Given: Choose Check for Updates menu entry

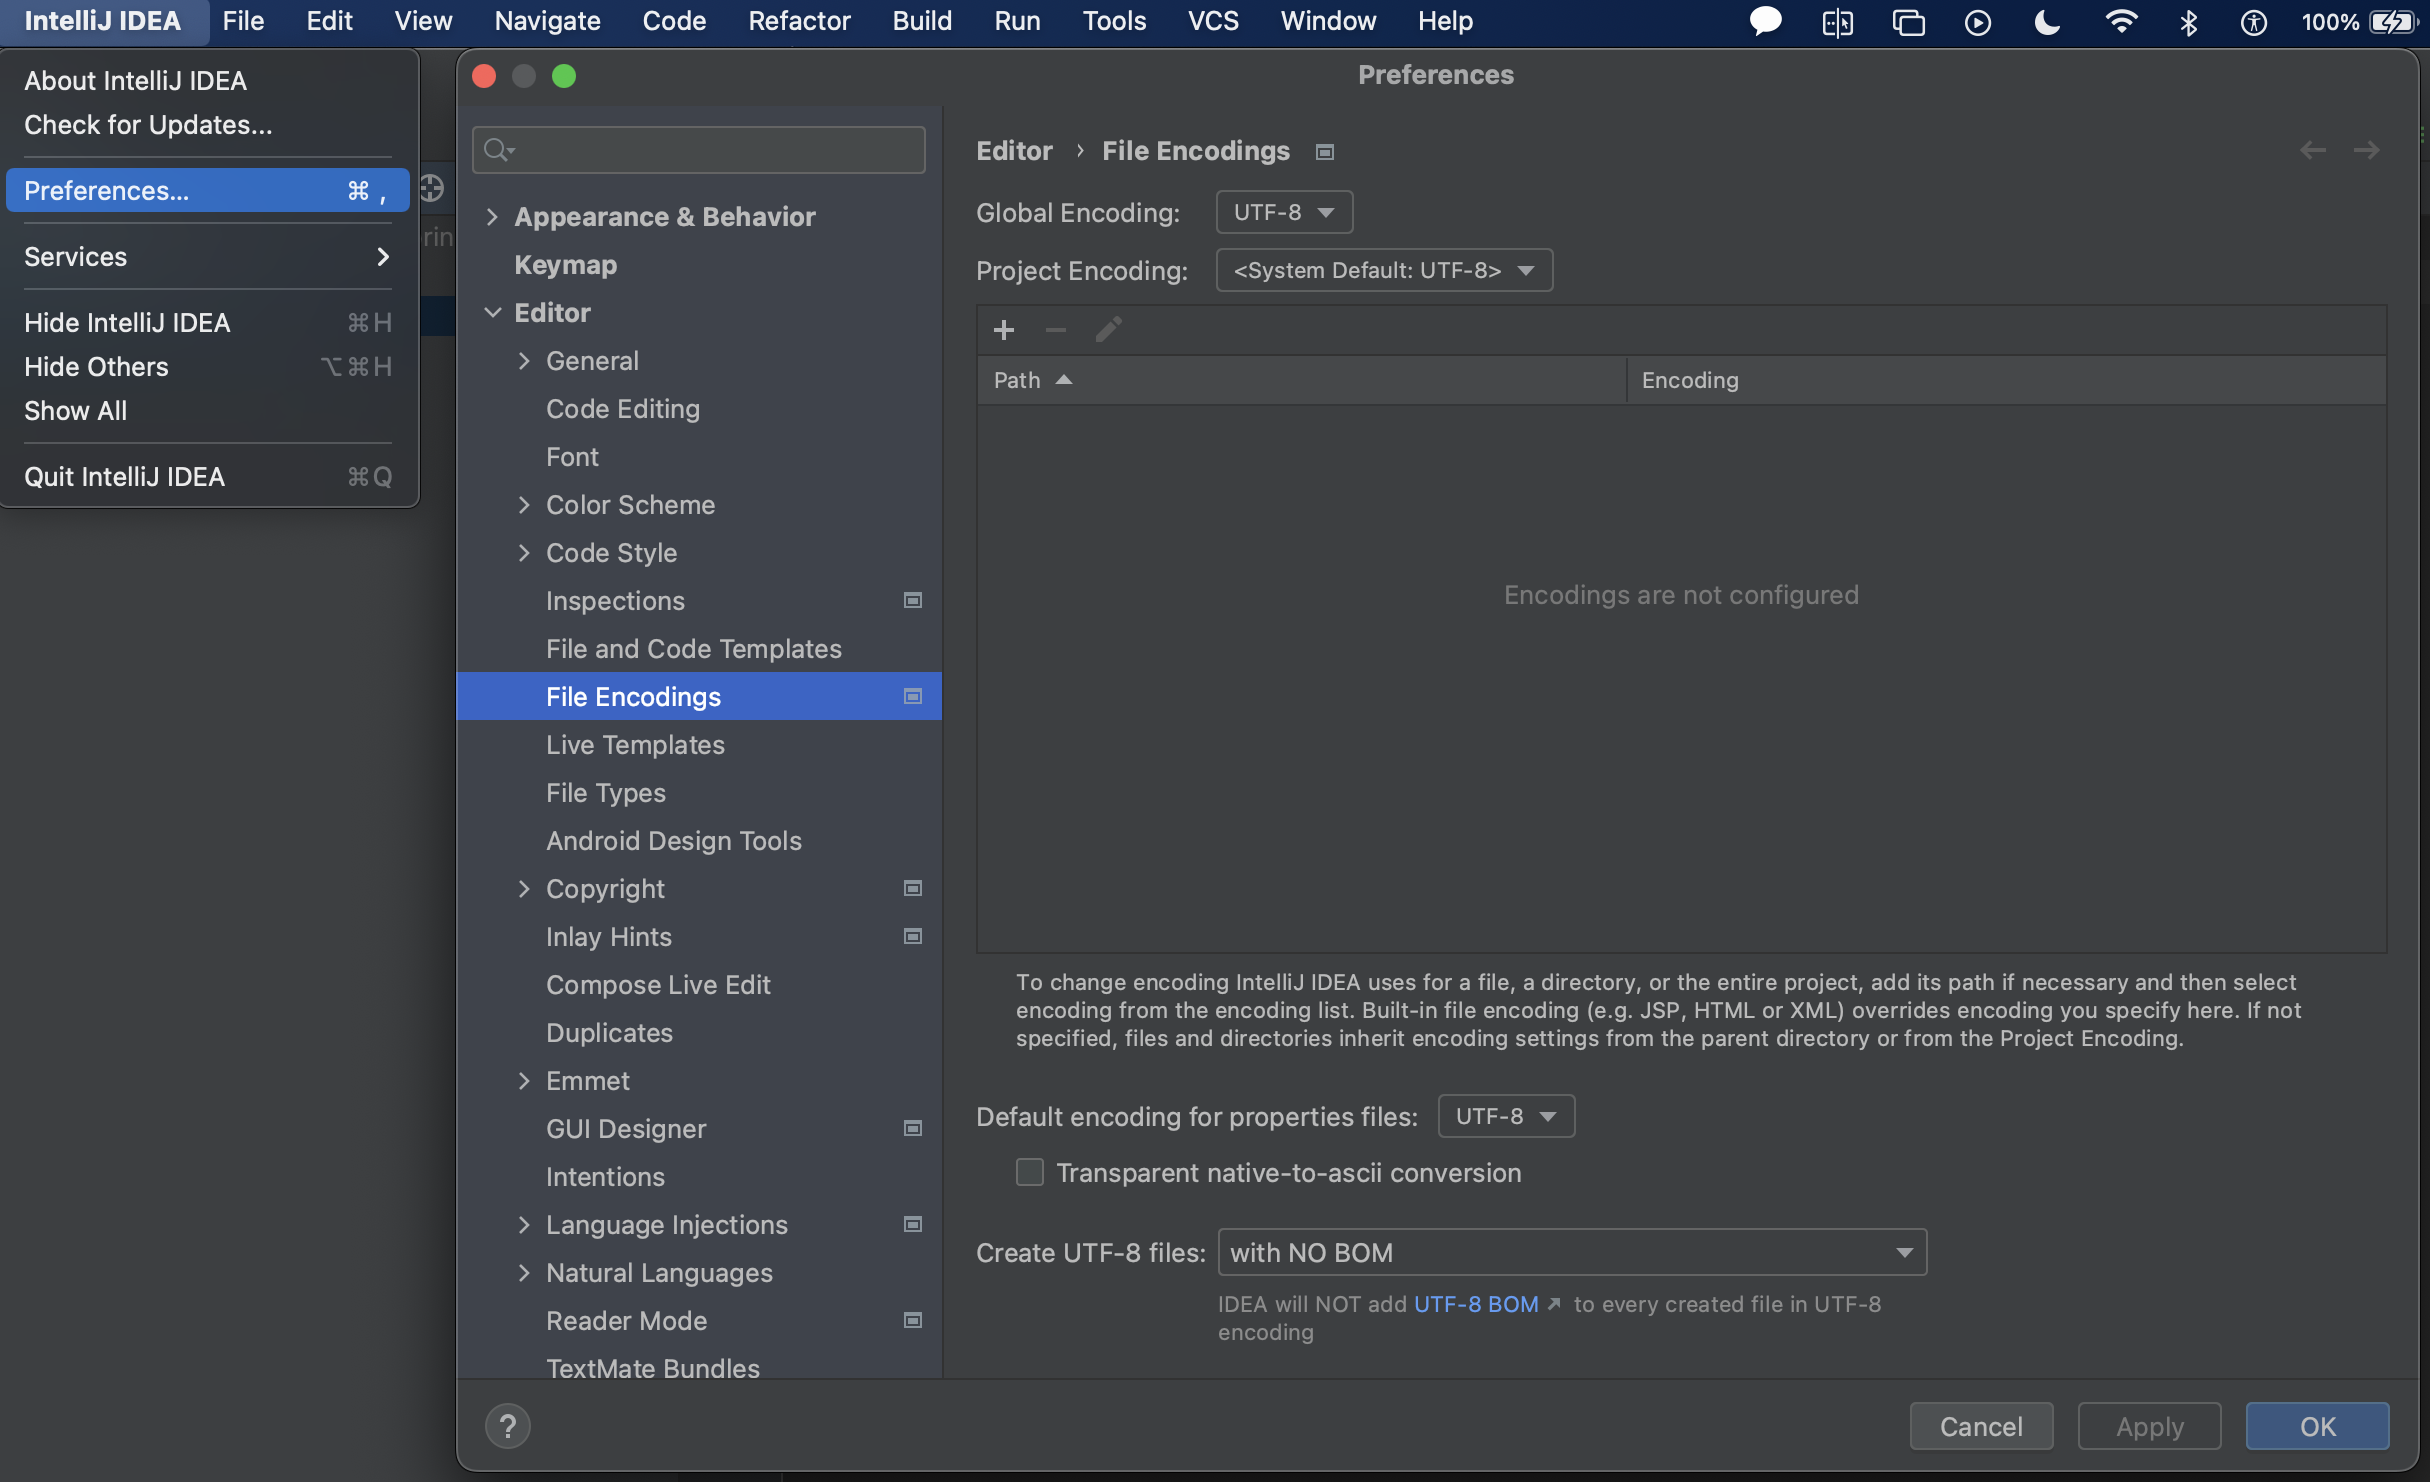Looking at the screenshot, I should [x=148, y=125].
